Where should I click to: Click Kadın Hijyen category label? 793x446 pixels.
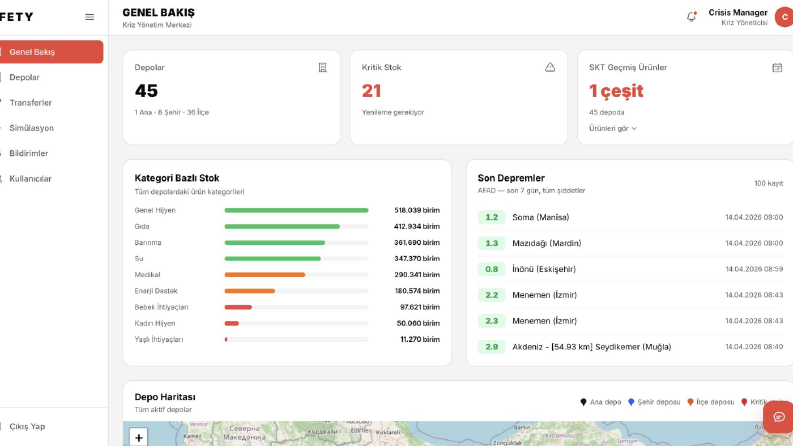(x=155, y=323)
